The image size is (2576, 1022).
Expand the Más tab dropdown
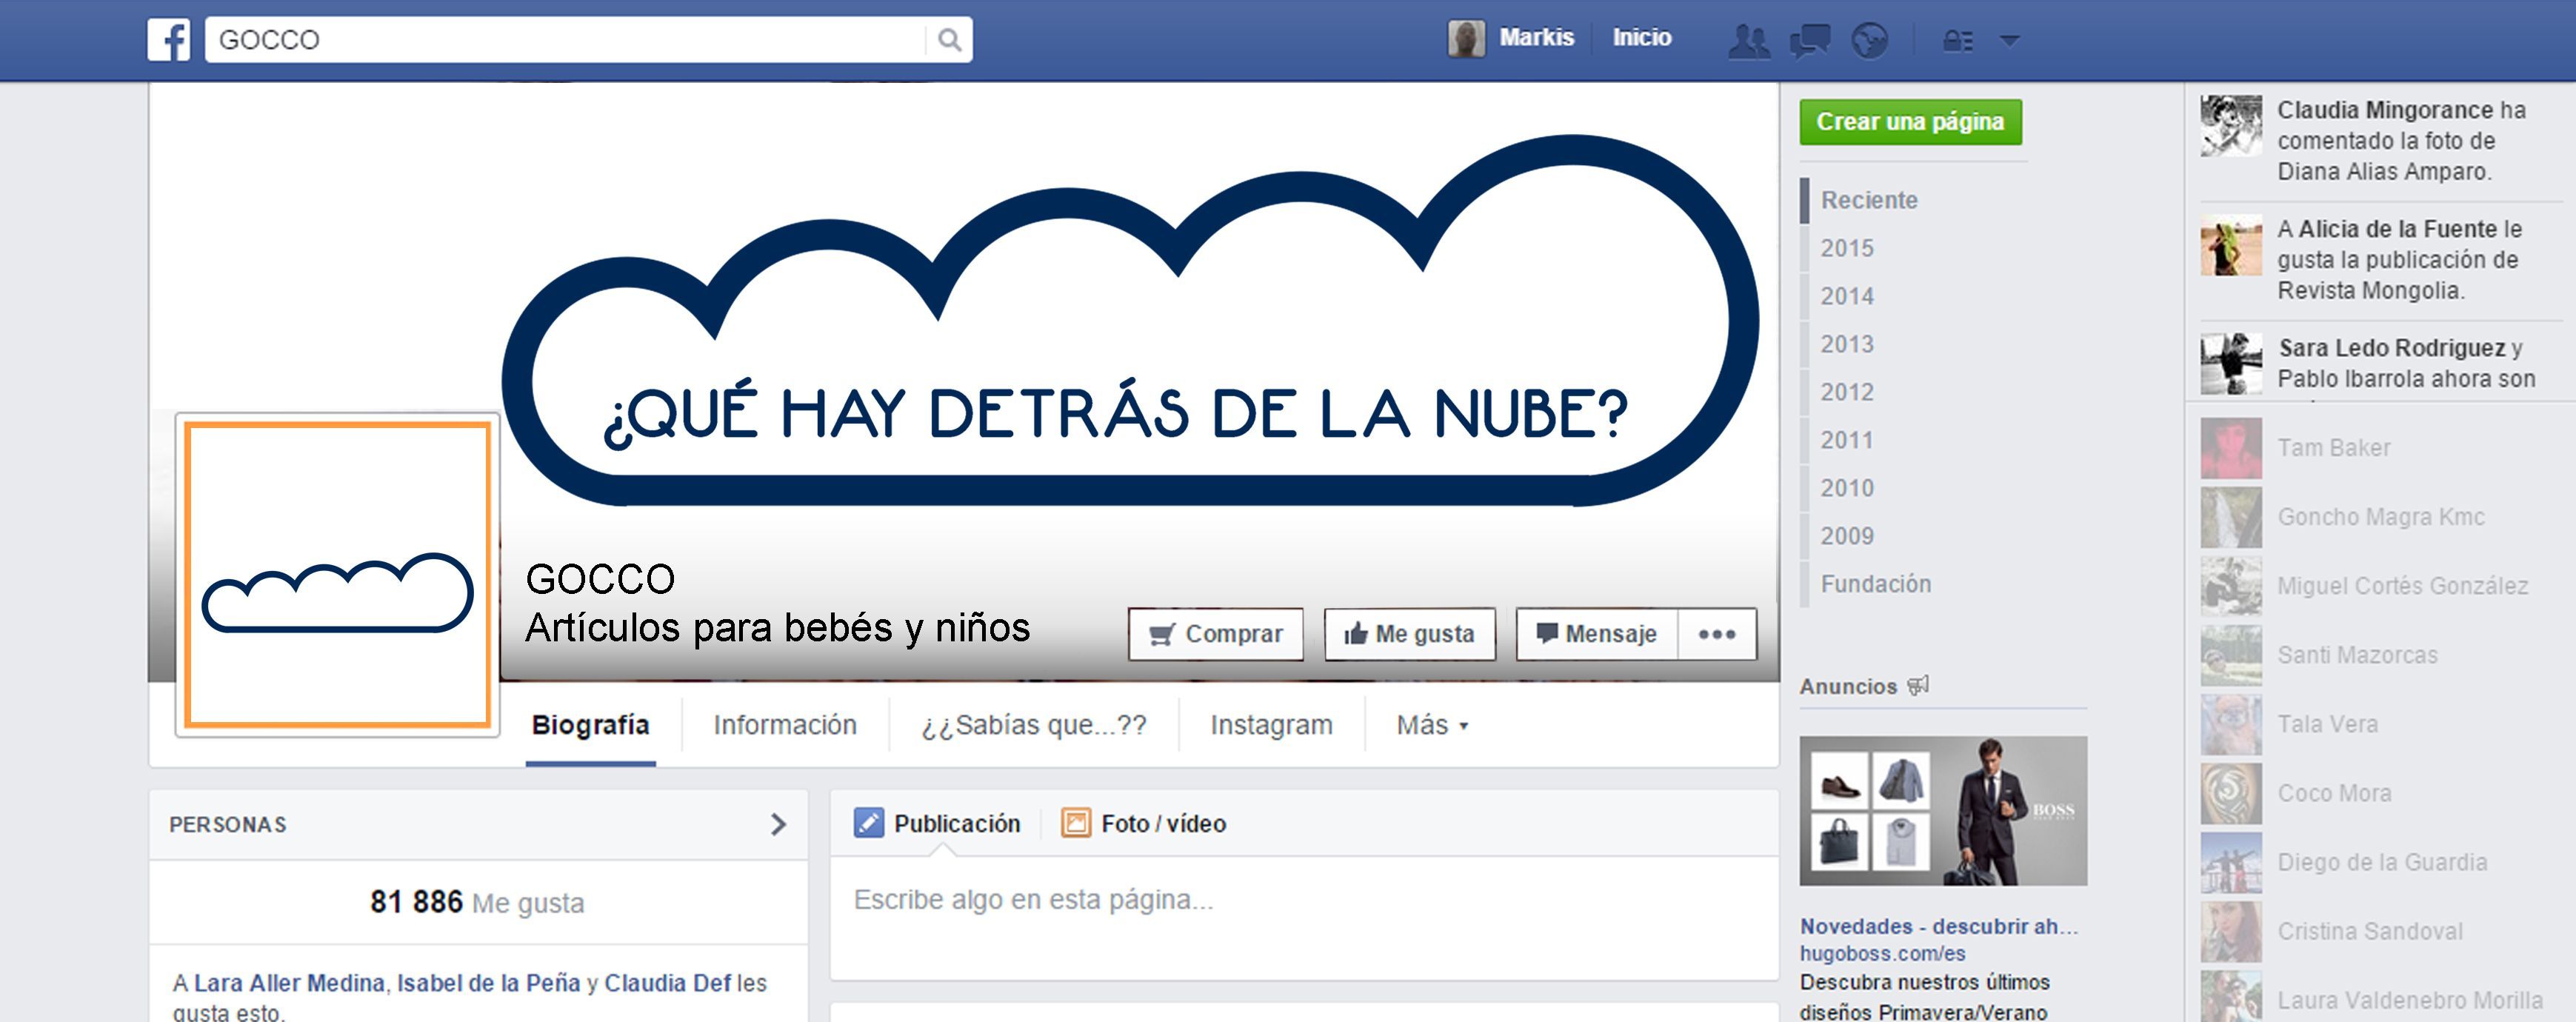(x=1432, y=725)
